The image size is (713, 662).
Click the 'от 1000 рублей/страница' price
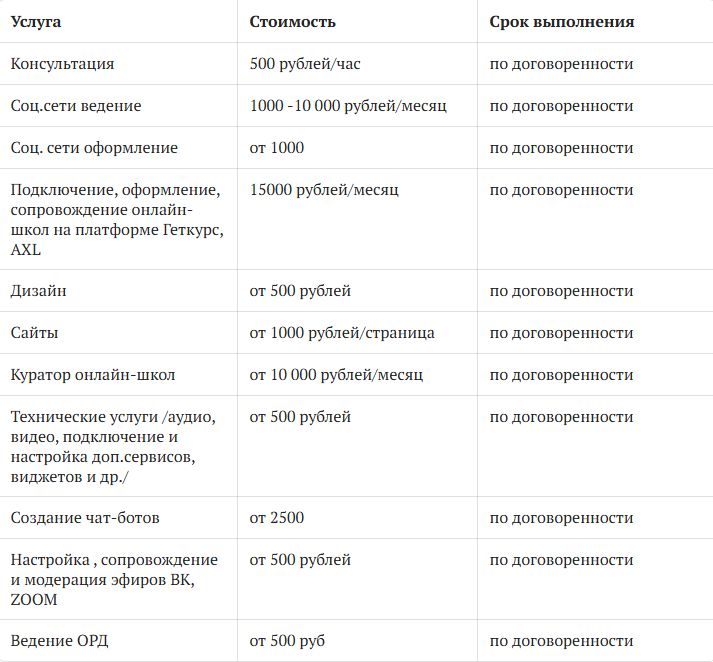pyautogui.click(x=341, y=333)
